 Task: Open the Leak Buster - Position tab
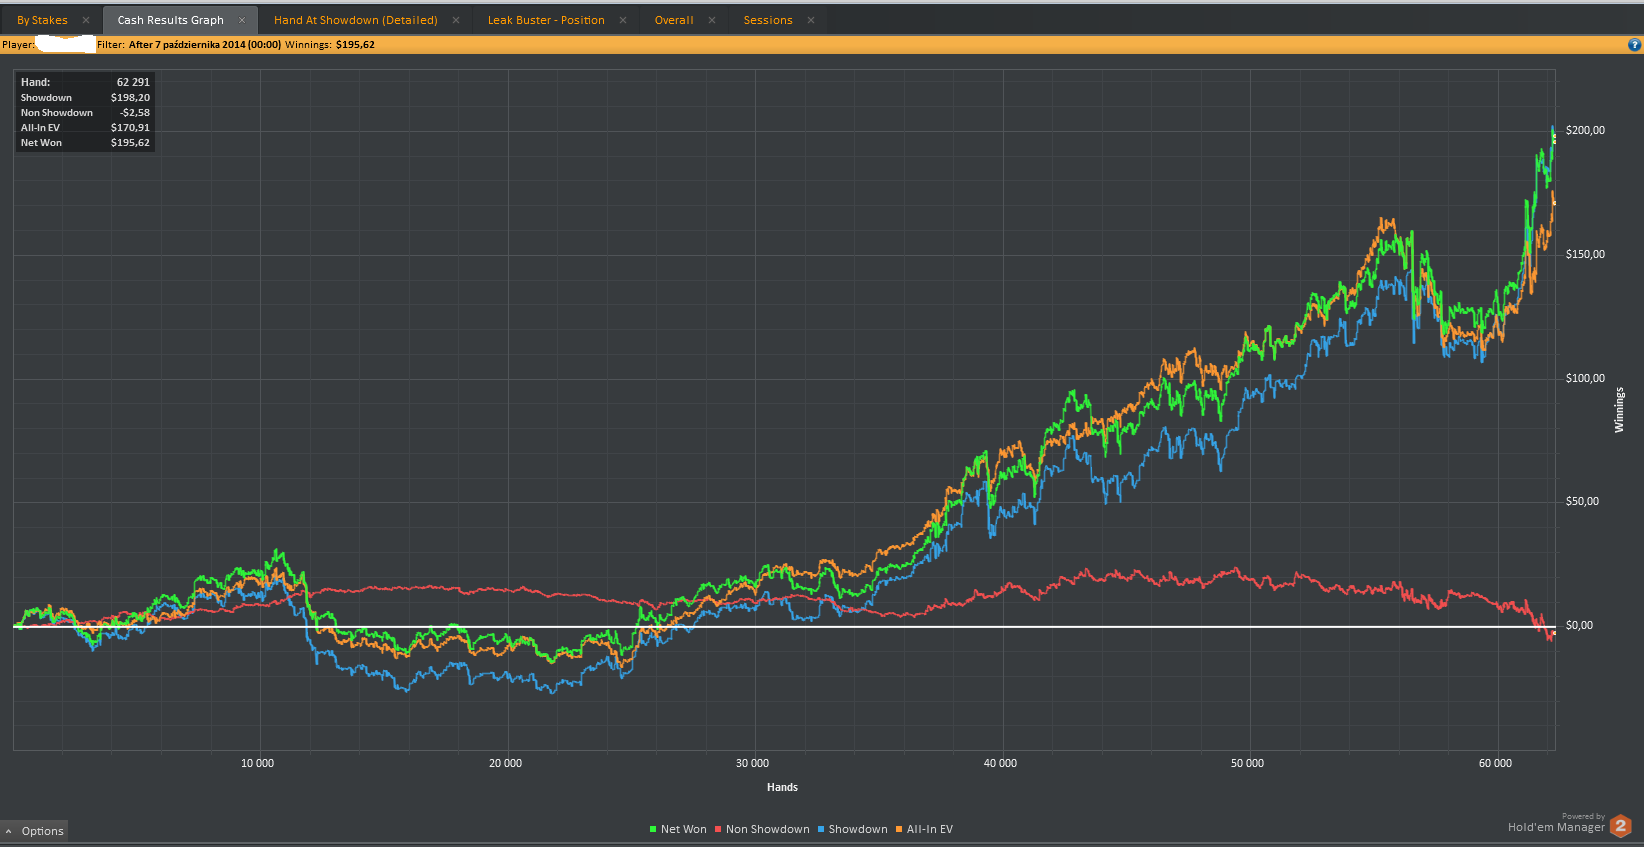click(x=546, y=20)
